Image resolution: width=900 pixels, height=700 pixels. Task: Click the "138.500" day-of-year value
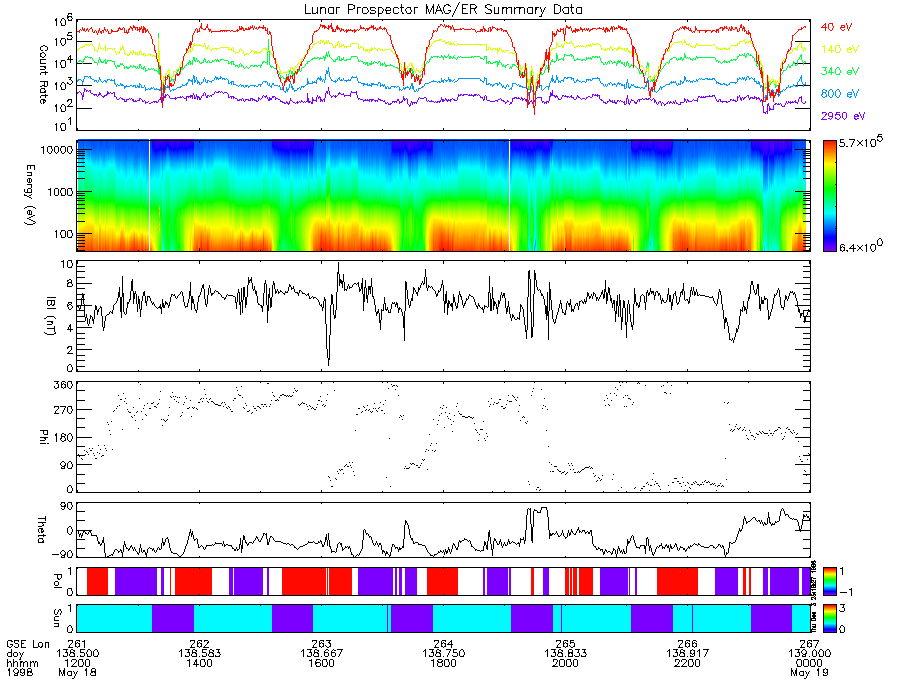pyautogui.click(x=77, y=654)
